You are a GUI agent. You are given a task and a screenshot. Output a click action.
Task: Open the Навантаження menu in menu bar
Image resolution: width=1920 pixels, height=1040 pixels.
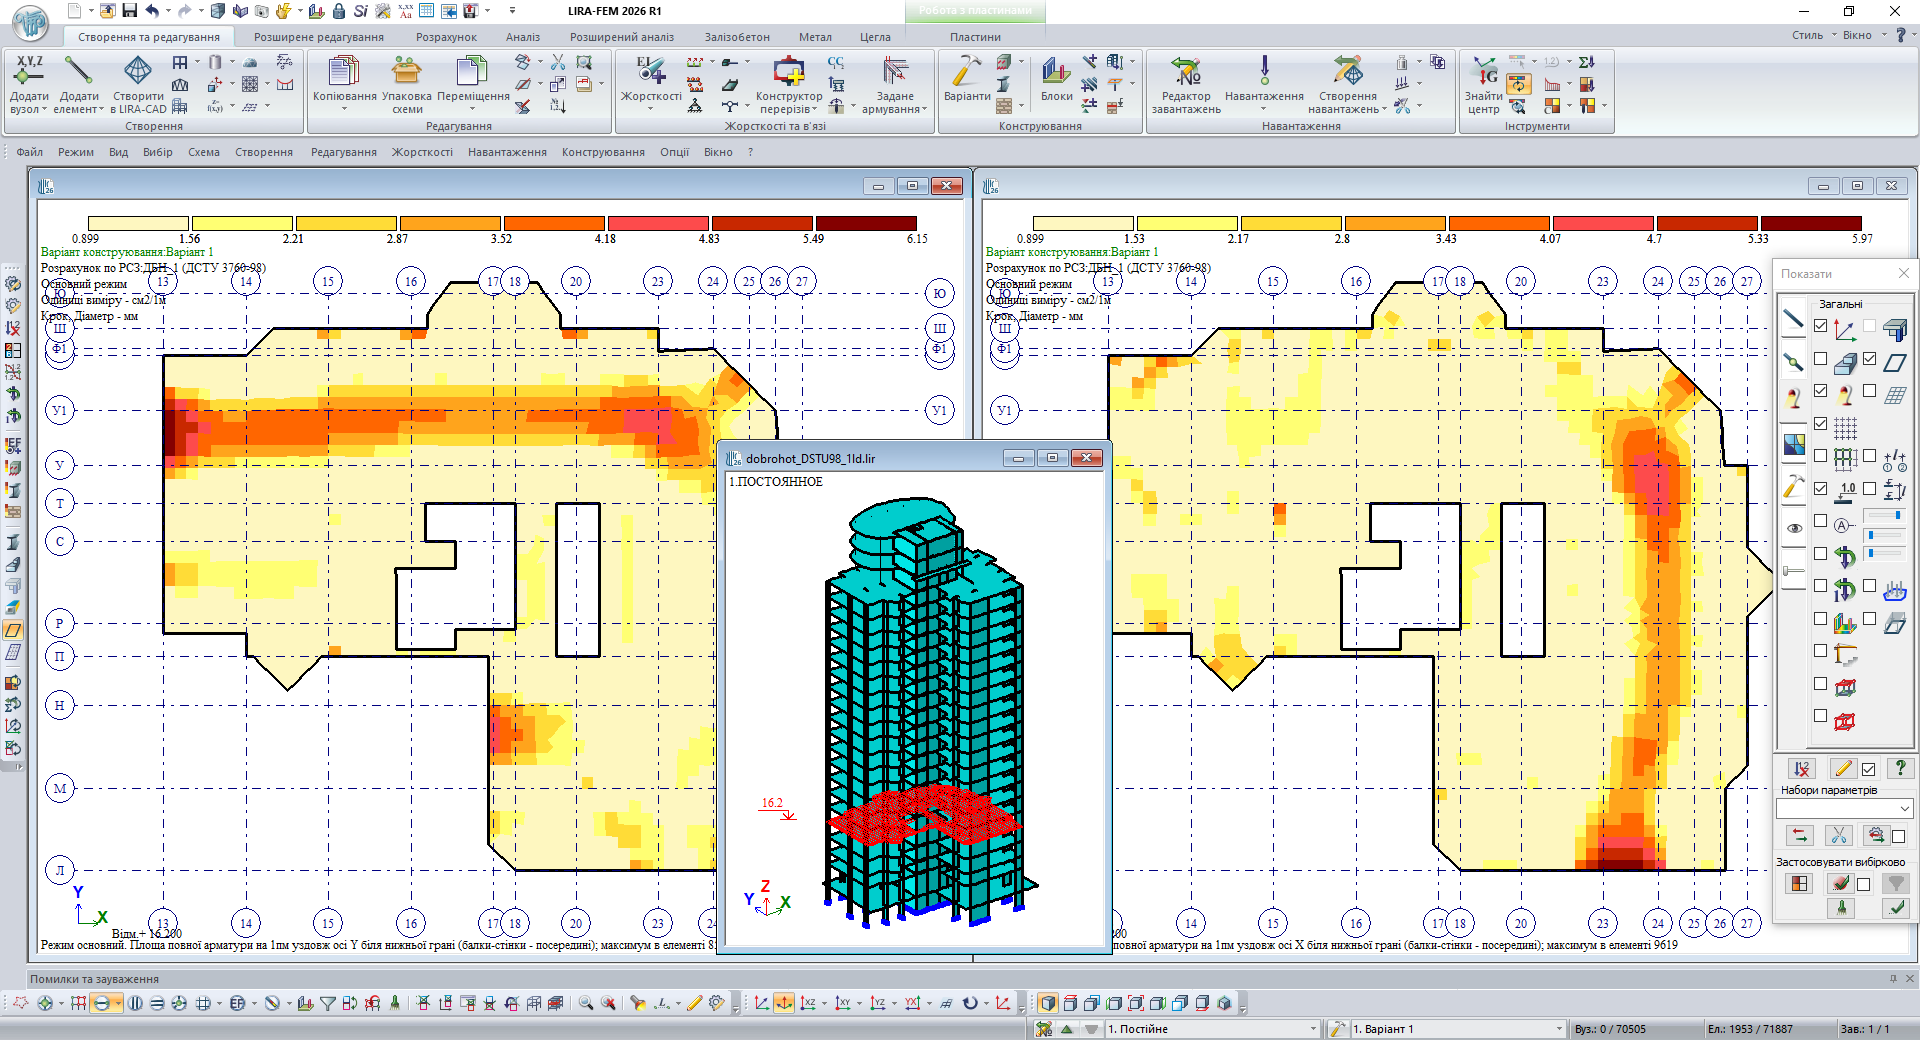pyautogui.click(x=507, y=152)
